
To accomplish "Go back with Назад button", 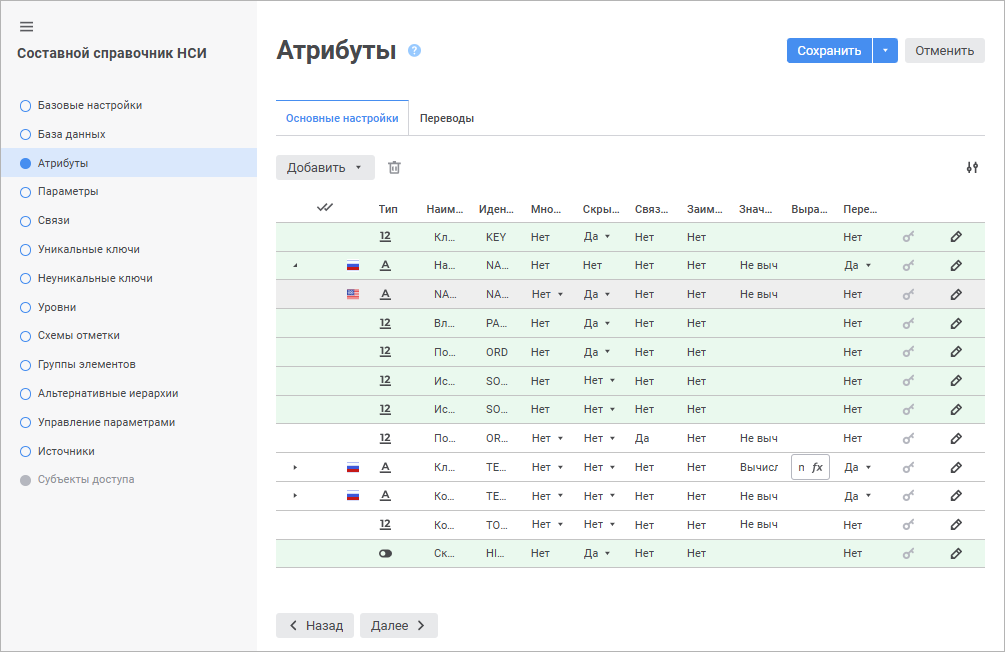I will [x=315, y=626].
